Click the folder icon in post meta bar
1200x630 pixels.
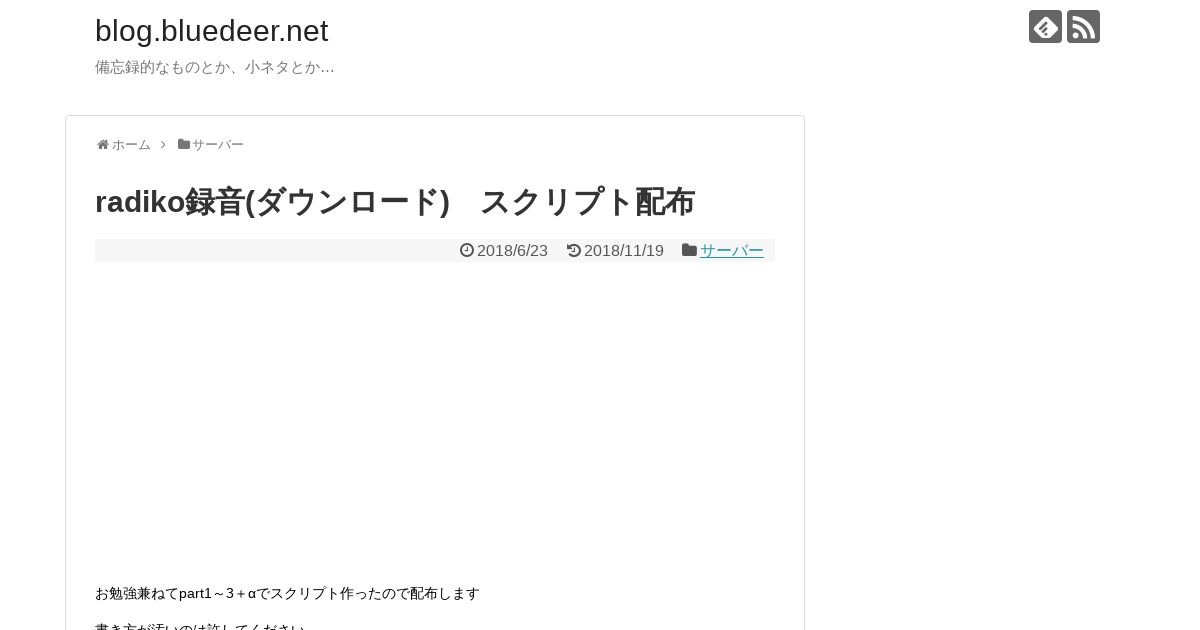[x=689, y=250]
